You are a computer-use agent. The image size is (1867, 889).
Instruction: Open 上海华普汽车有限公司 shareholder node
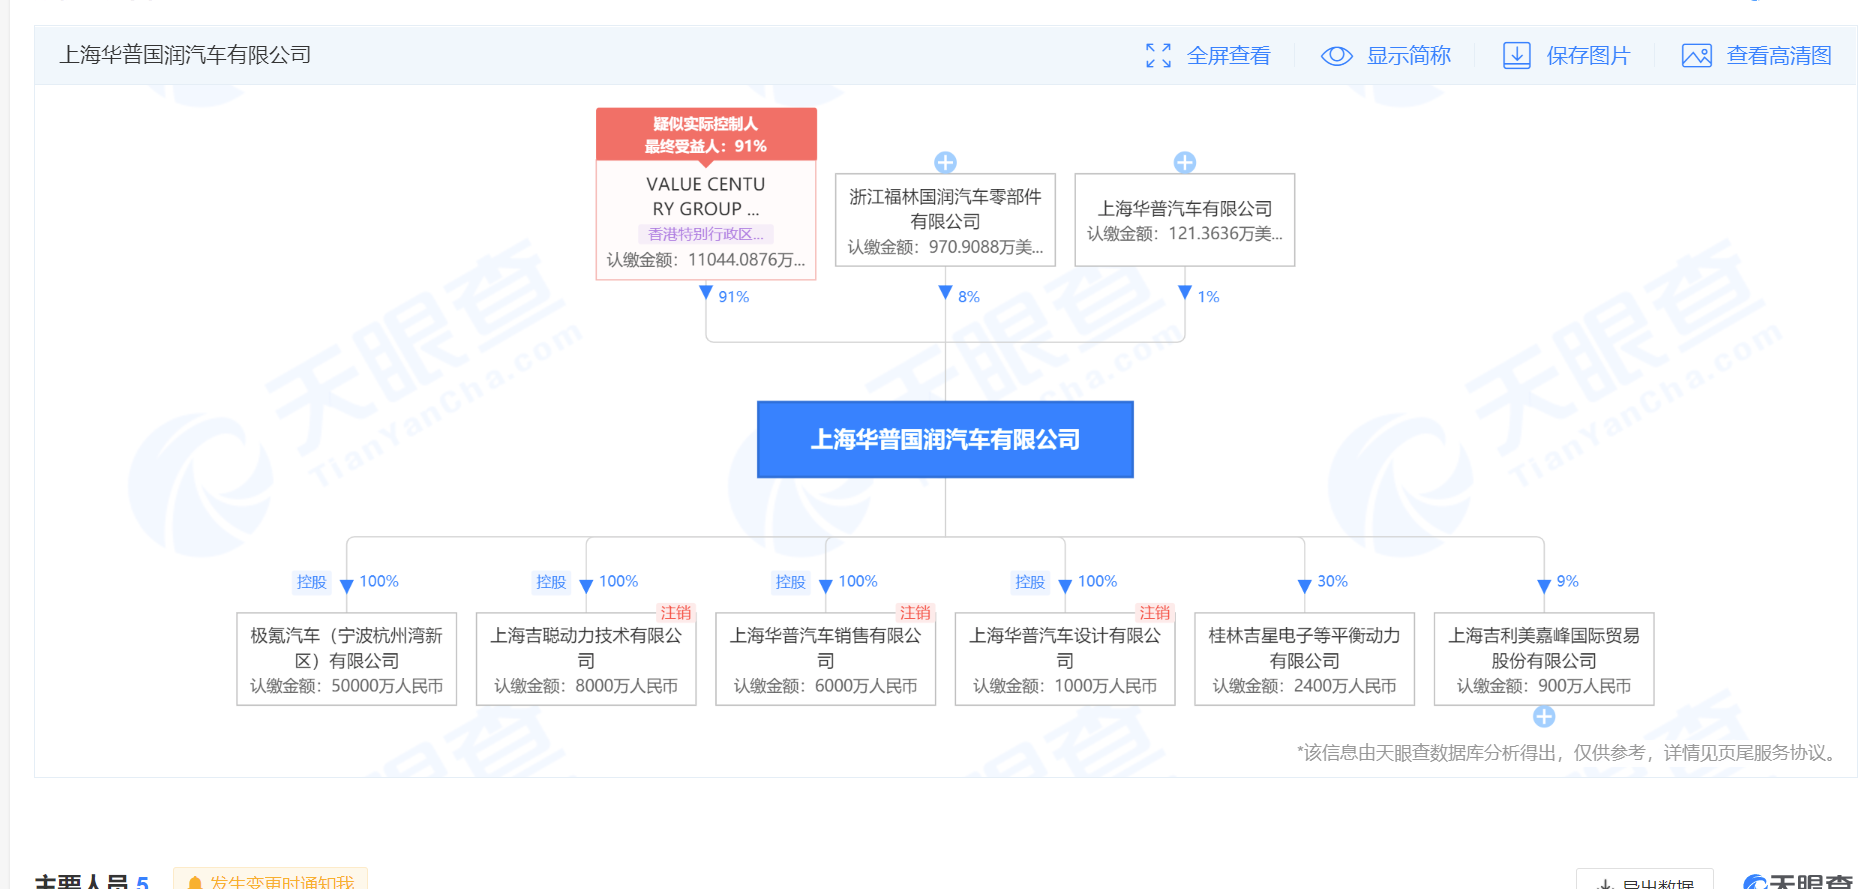1185,220
